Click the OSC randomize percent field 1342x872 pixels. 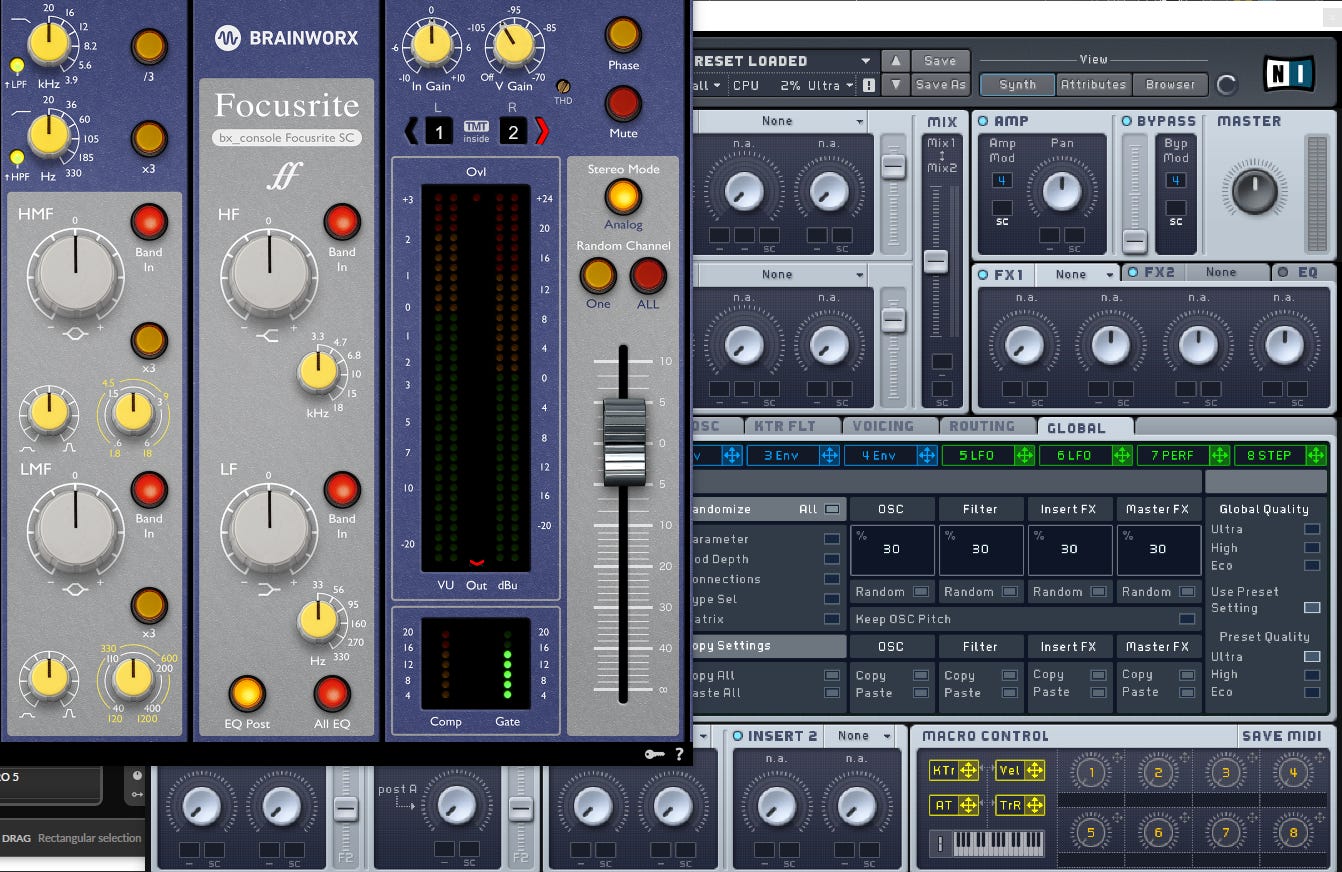click(892, 550)
